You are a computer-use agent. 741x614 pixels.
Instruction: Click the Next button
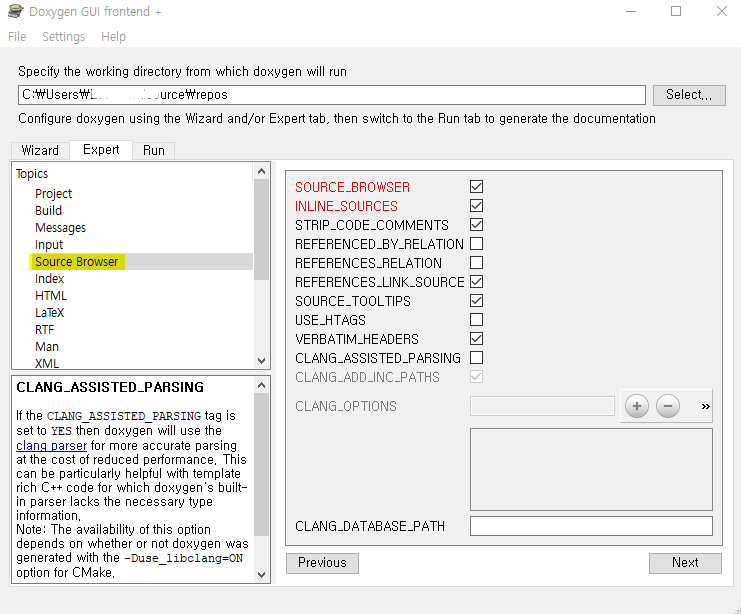click(685, 563)
